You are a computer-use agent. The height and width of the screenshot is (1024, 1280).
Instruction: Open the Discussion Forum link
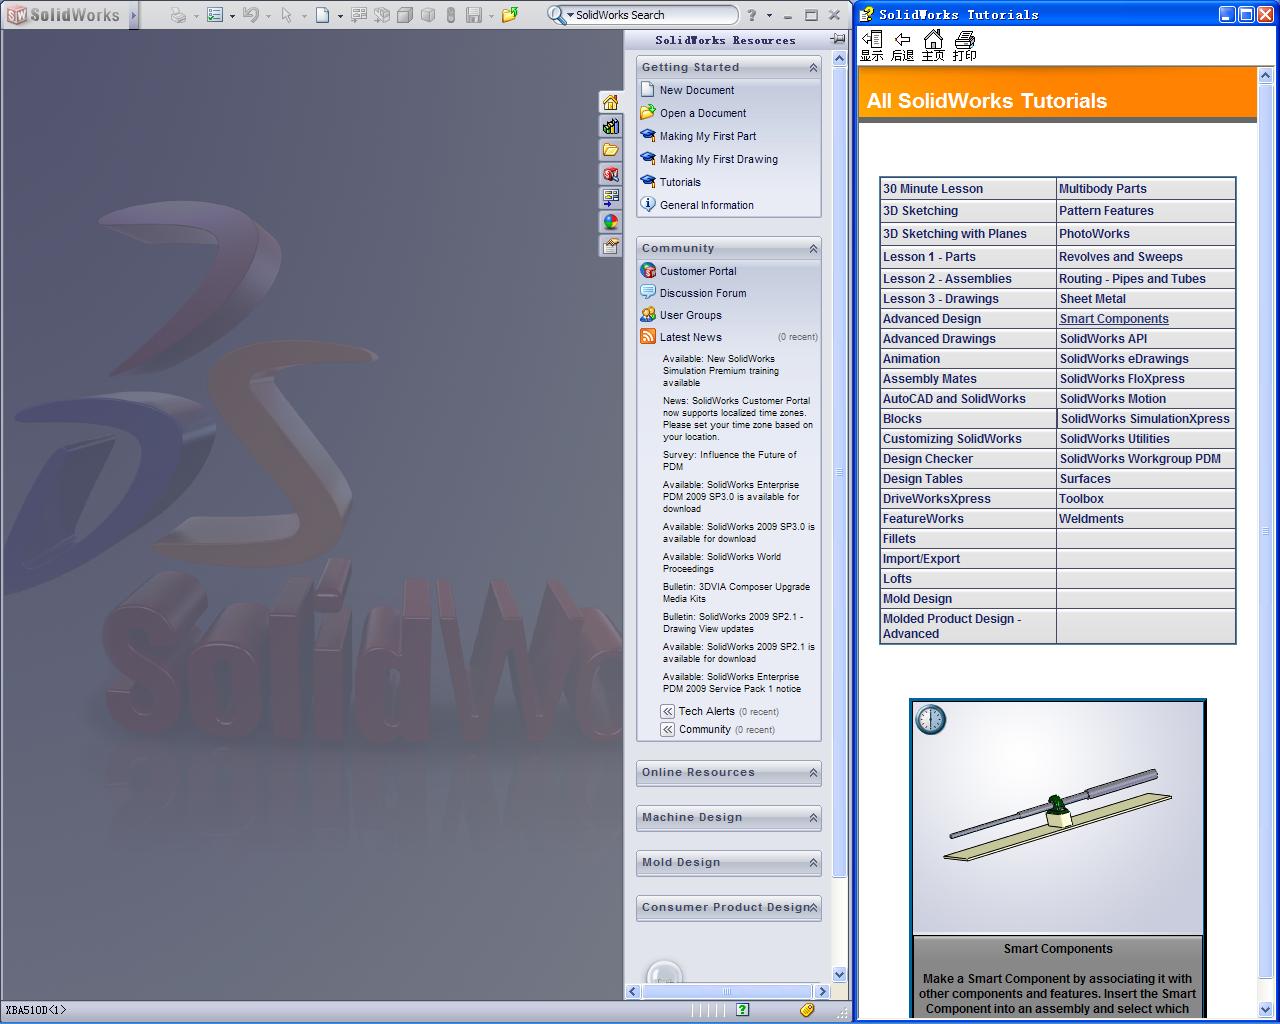click(703, 293)
